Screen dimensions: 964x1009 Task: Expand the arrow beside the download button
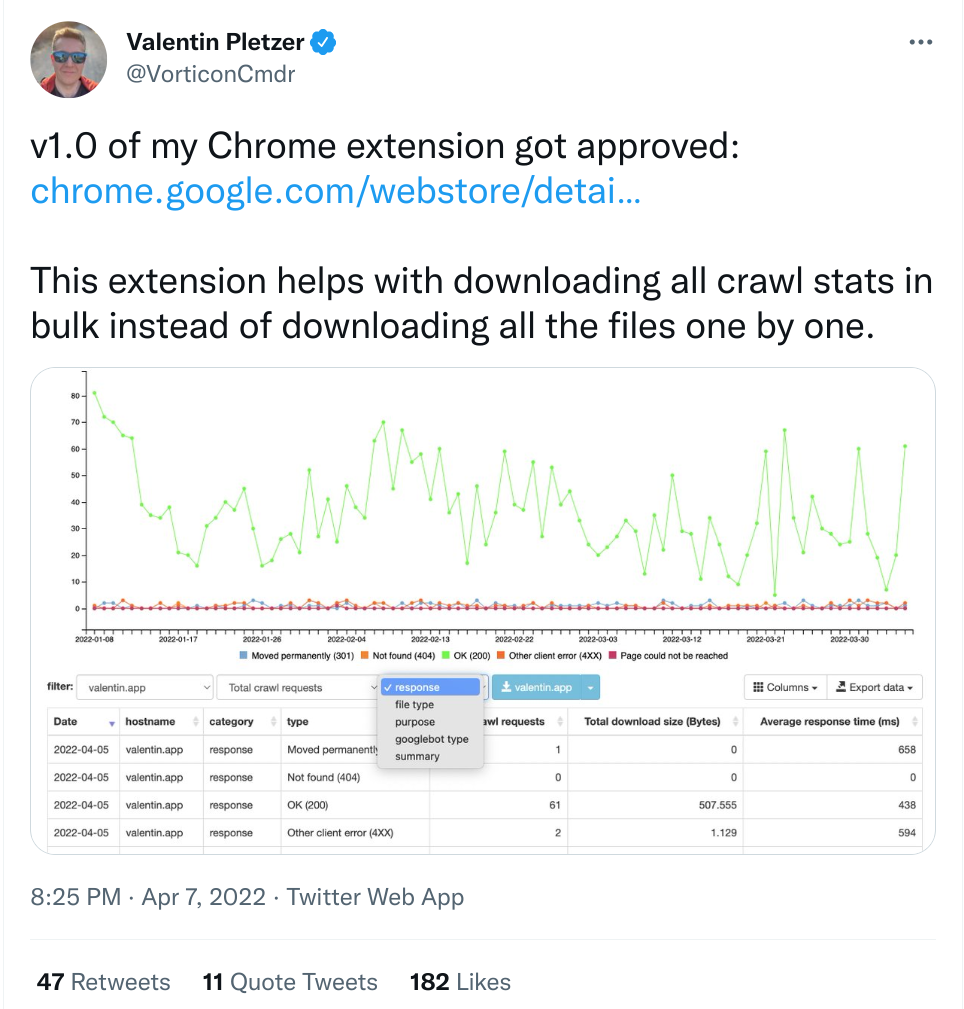[590, 687]
